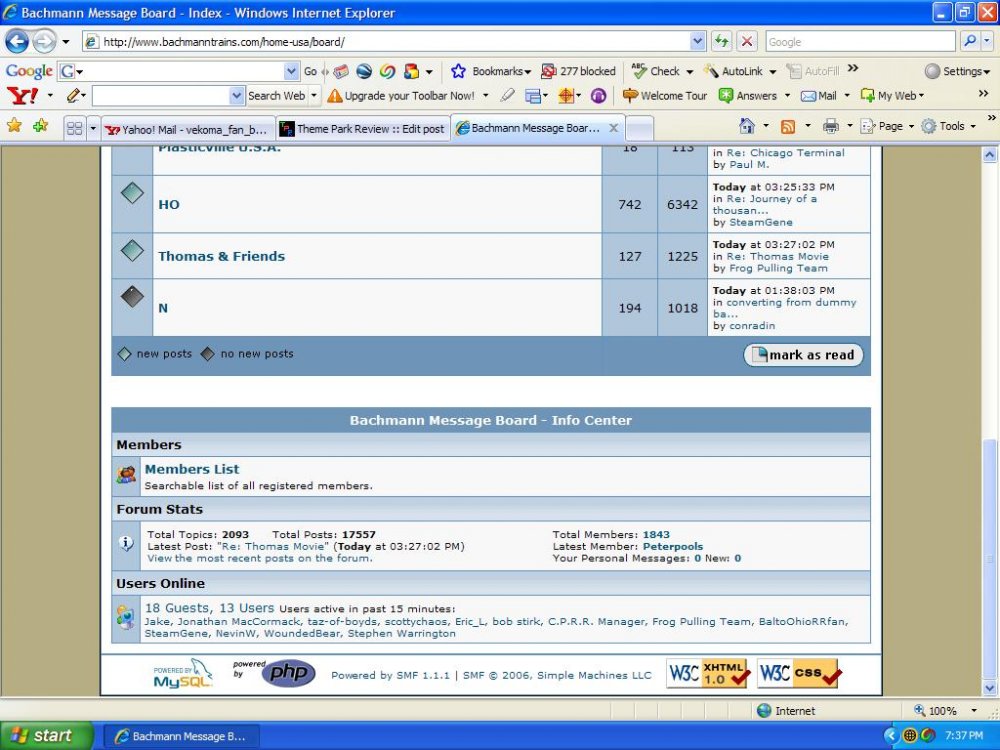Screen dimensions: 1000x750
Task: Toggle Quick Tabs view button
Action: [74, 128]
